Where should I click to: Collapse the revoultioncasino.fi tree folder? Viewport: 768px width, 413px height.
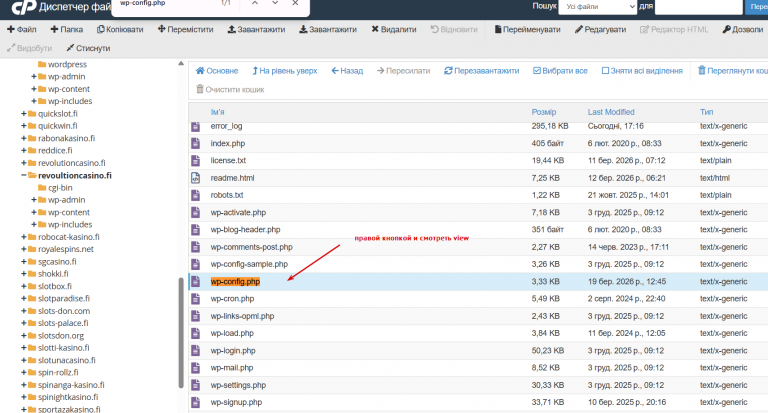24,175
